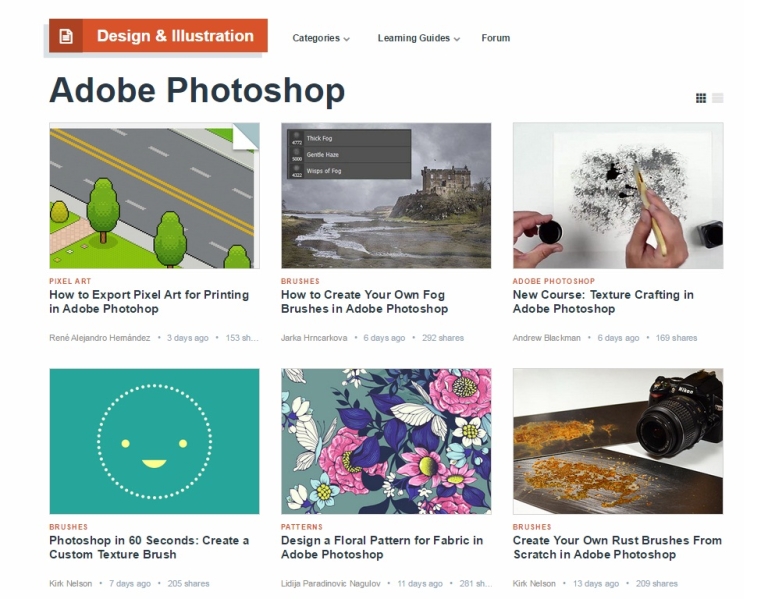Switch to list view layout
The height and width of the screenshot is (599, 768).
718,98
